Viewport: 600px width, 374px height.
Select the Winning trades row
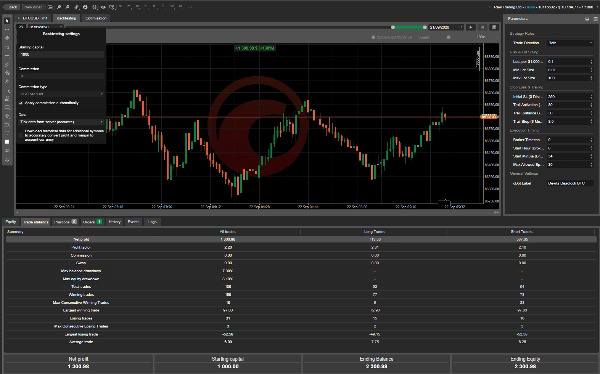(301, 294)
